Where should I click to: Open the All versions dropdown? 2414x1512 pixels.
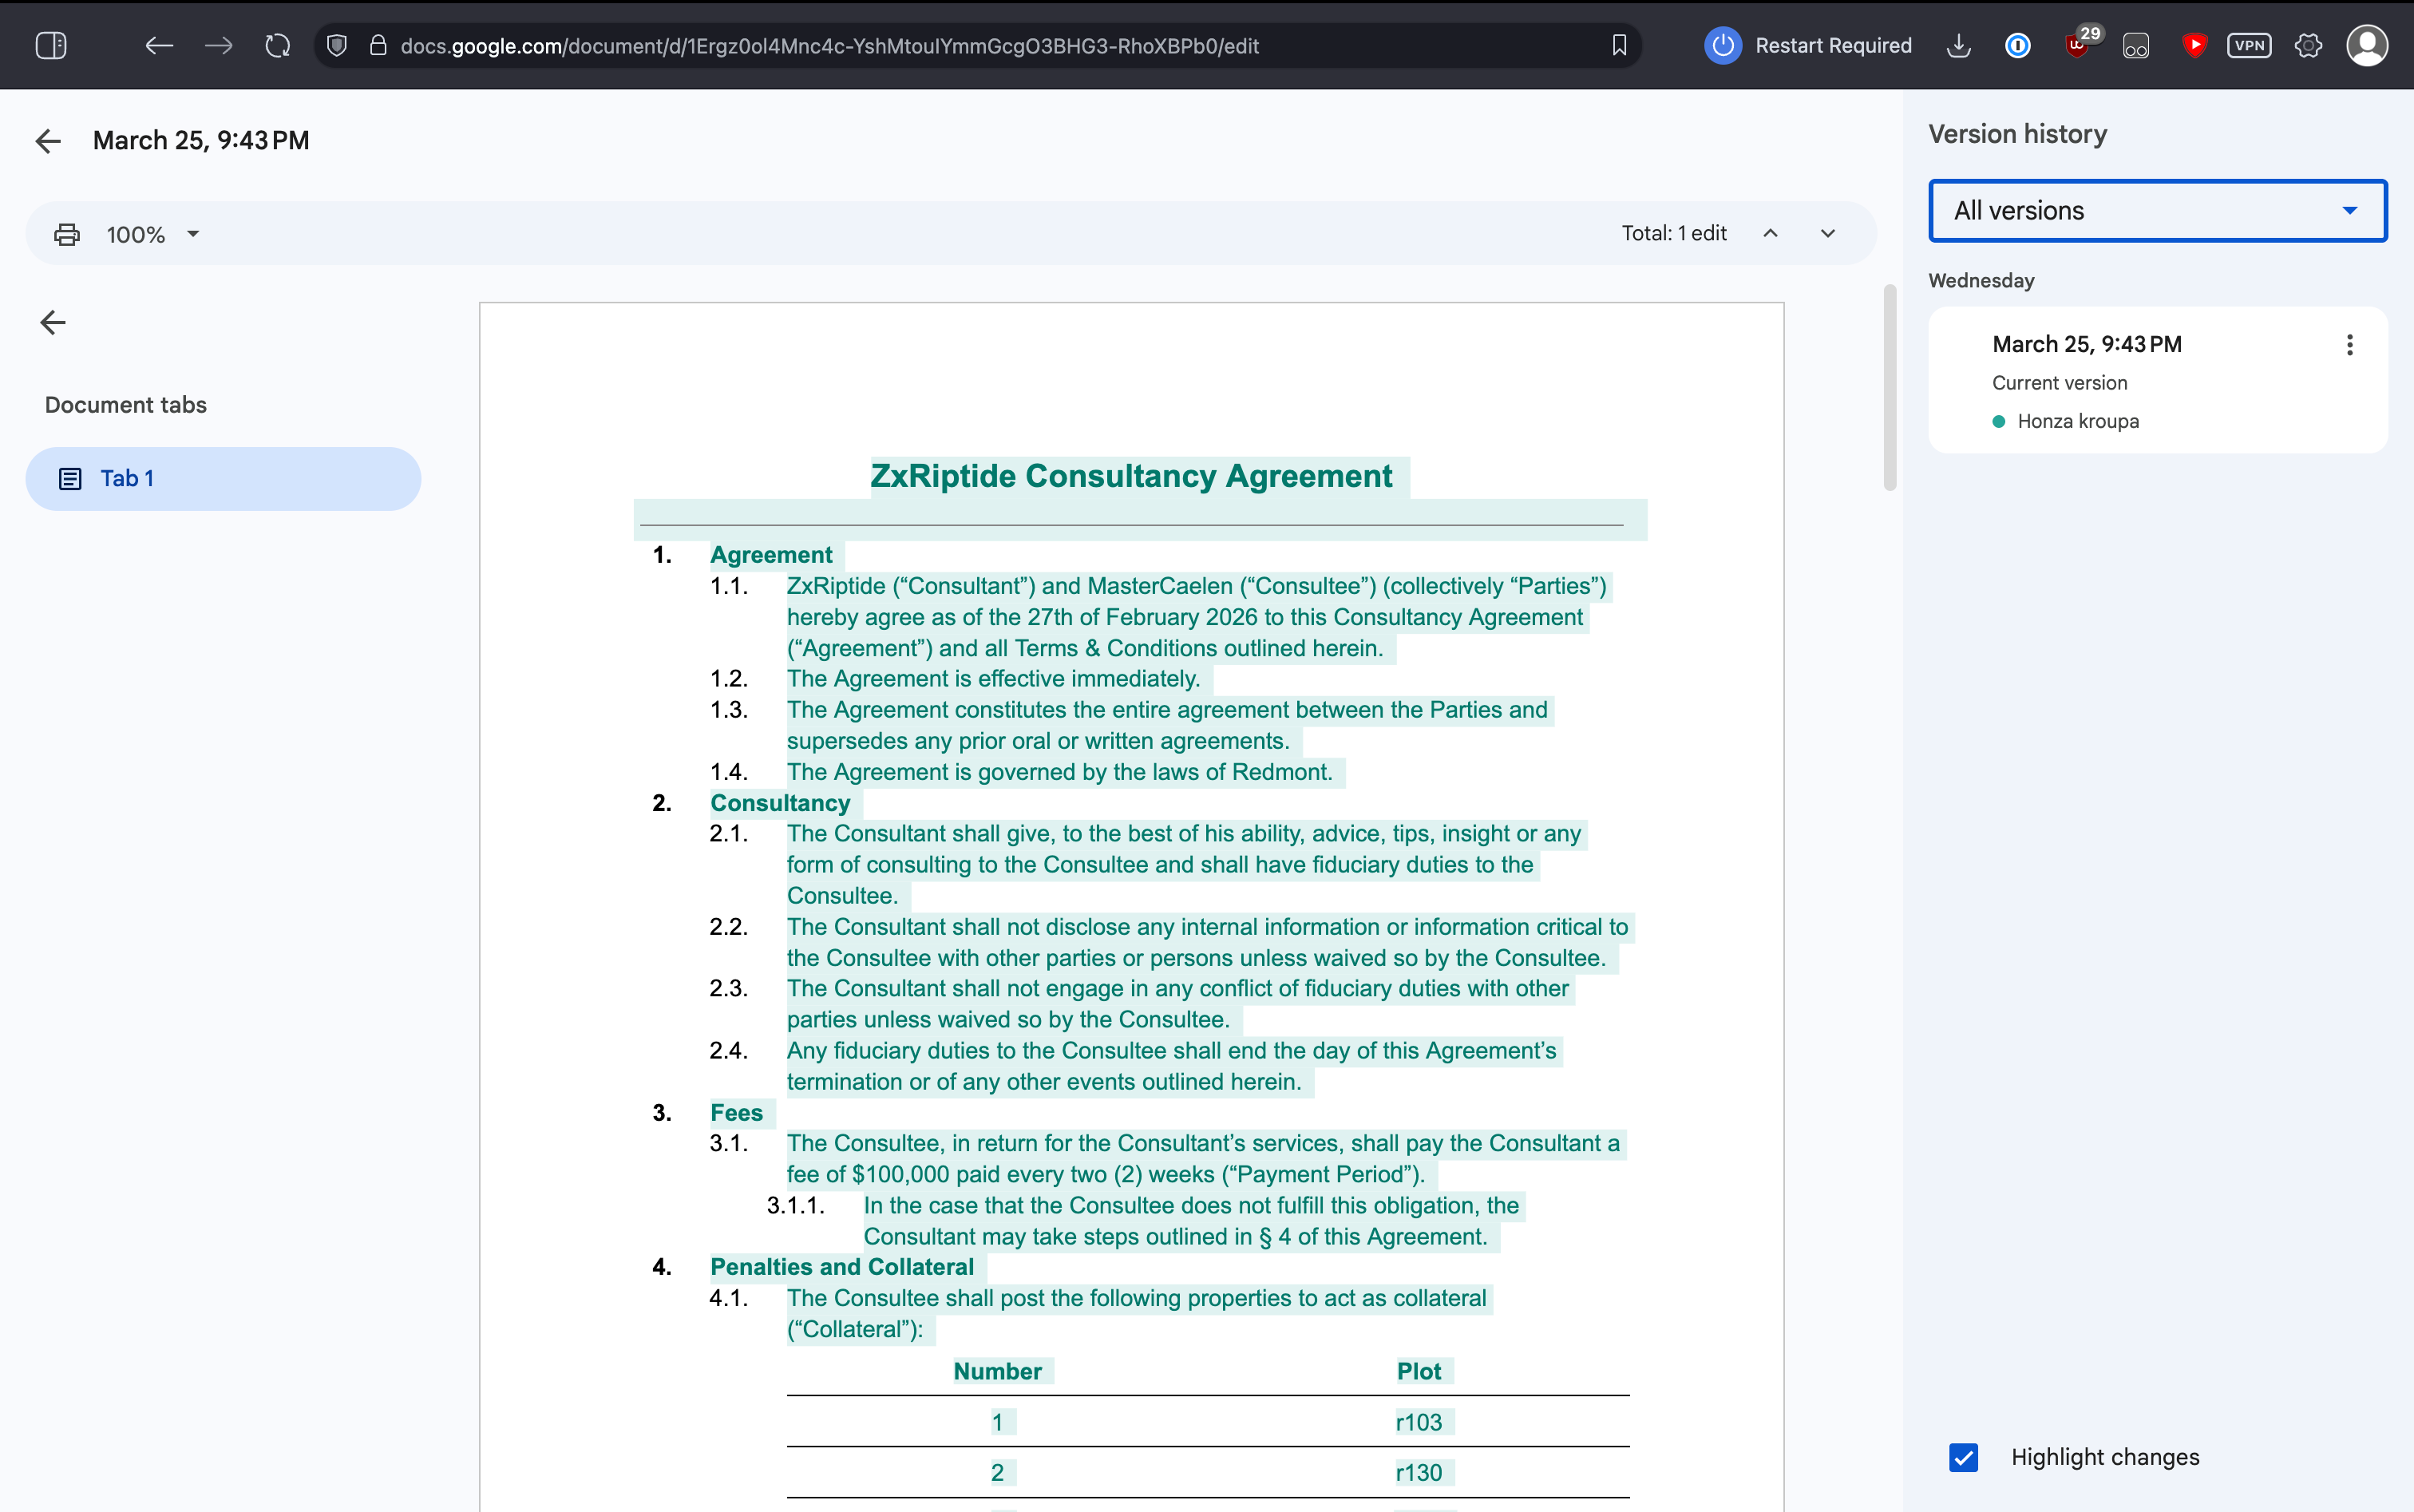click(2157, 211)
